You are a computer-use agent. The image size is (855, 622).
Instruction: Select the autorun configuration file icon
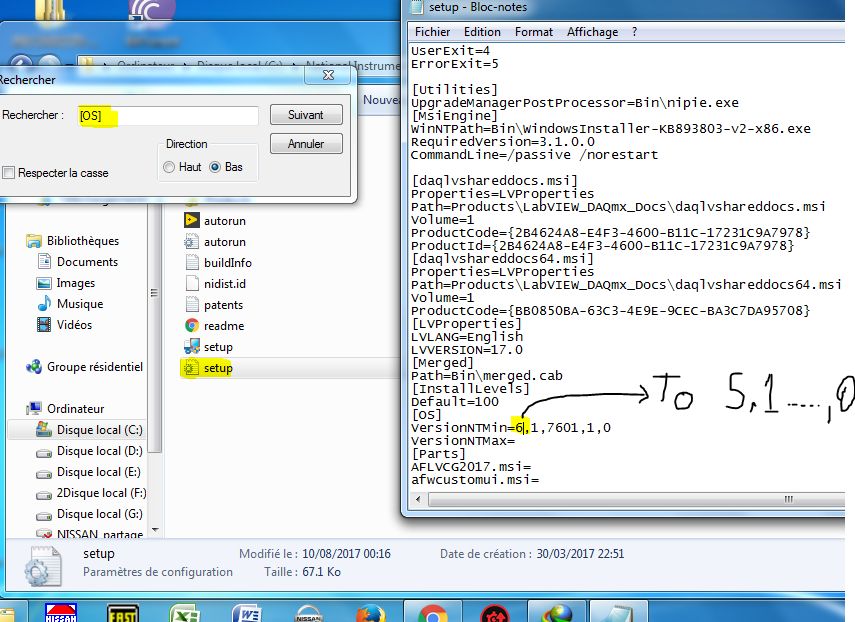point(191,241)
